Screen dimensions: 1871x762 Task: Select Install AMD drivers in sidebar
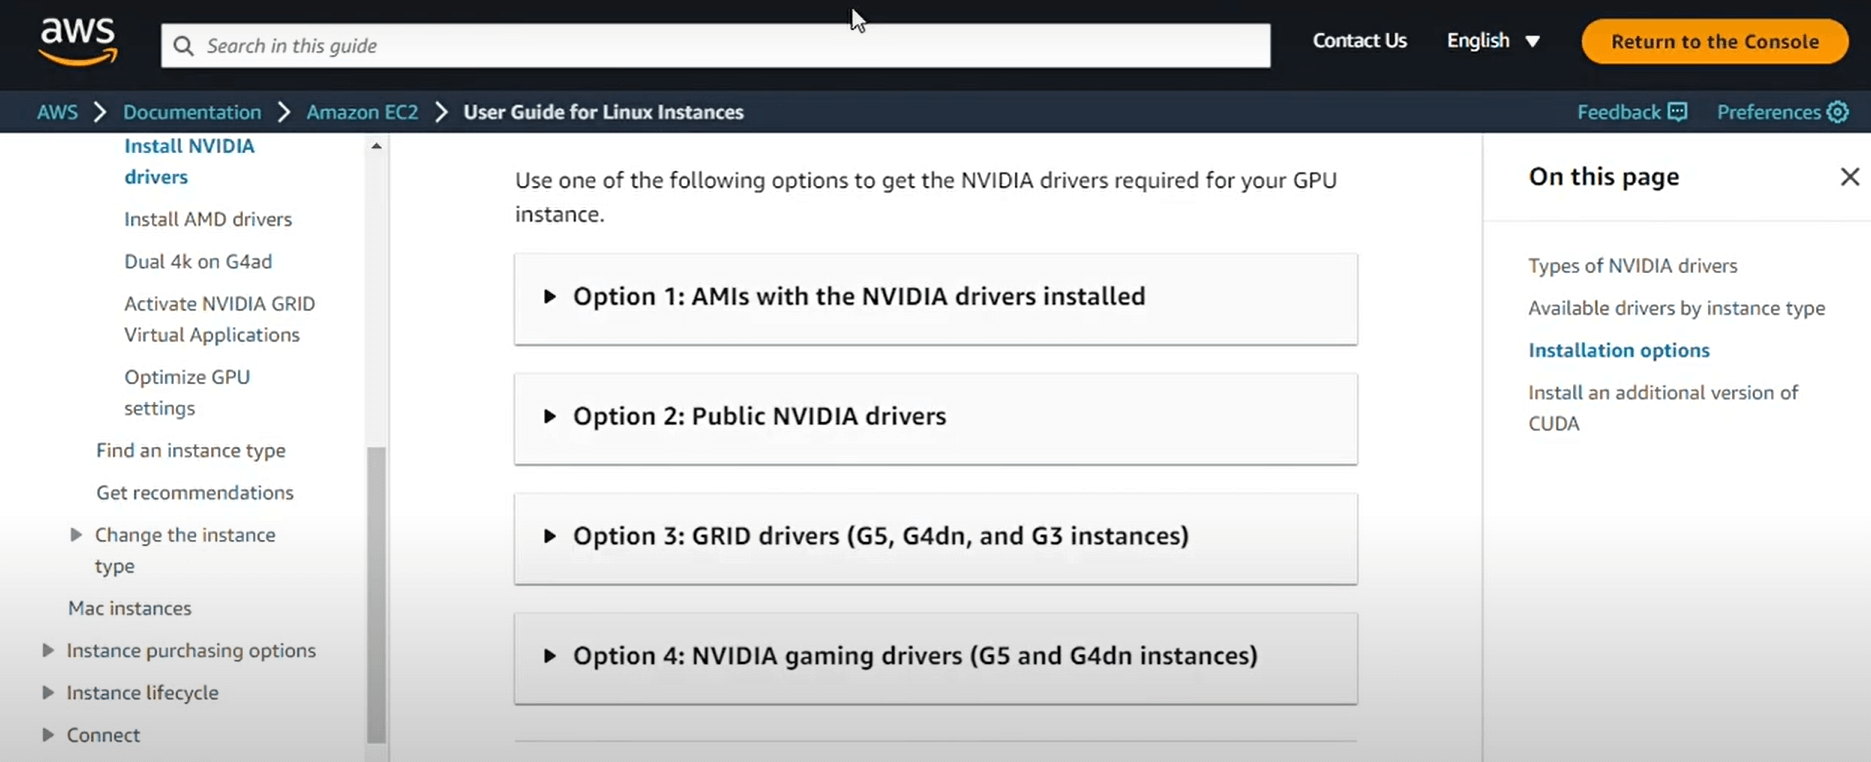click(x=208, y=219)
